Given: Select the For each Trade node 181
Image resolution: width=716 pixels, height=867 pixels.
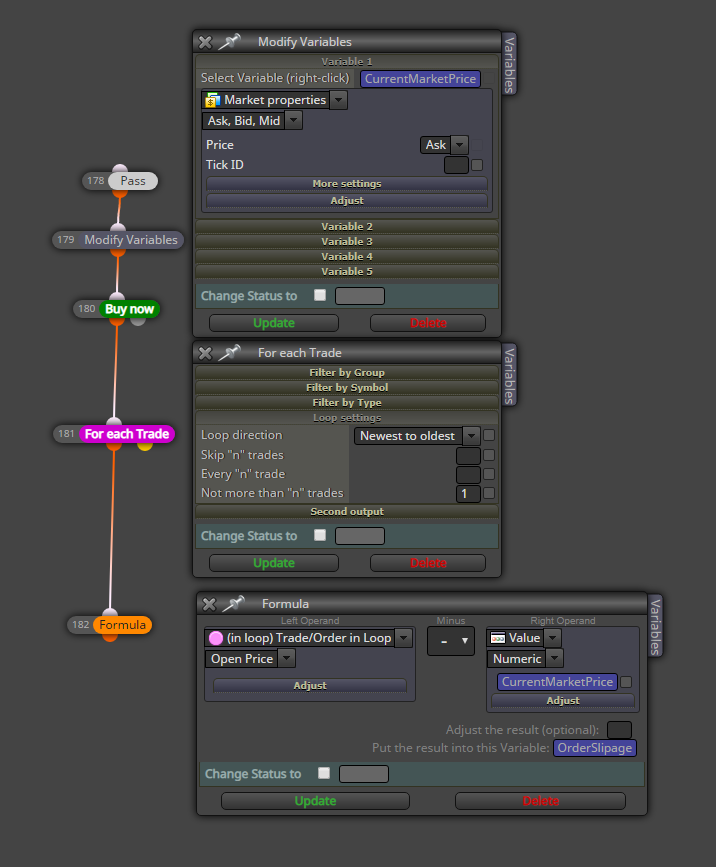Looking at the screenshot, I should 127,434.
